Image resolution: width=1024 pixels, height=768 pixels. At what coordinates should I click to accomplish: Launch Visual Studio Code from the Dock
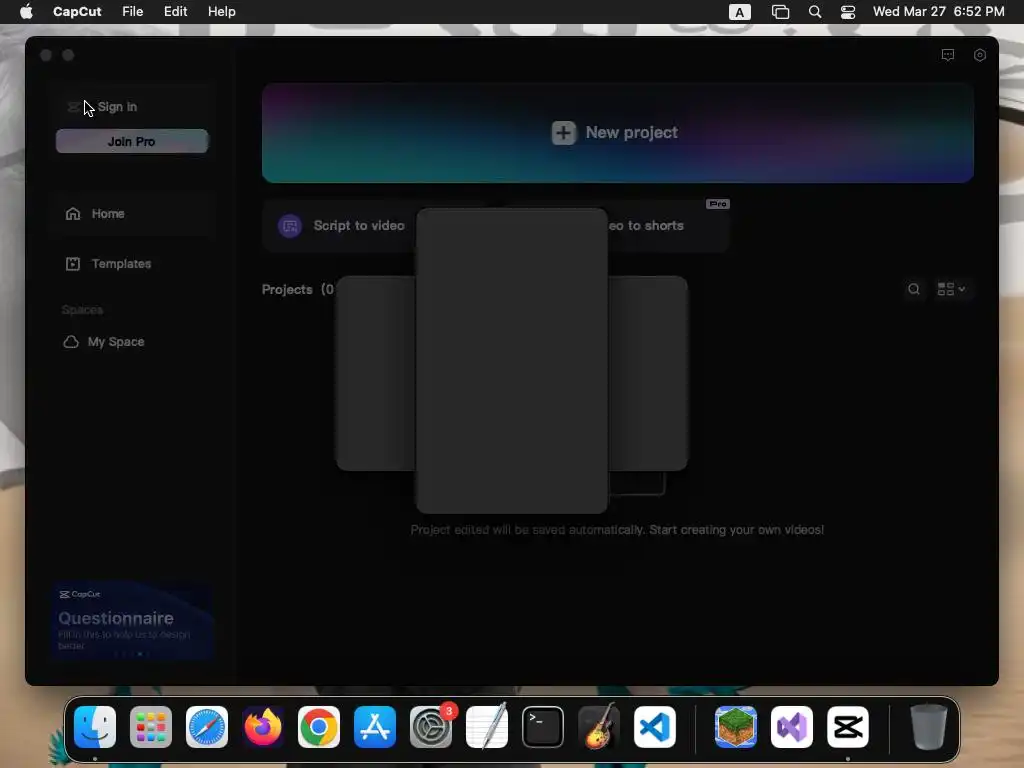[655, 727]
